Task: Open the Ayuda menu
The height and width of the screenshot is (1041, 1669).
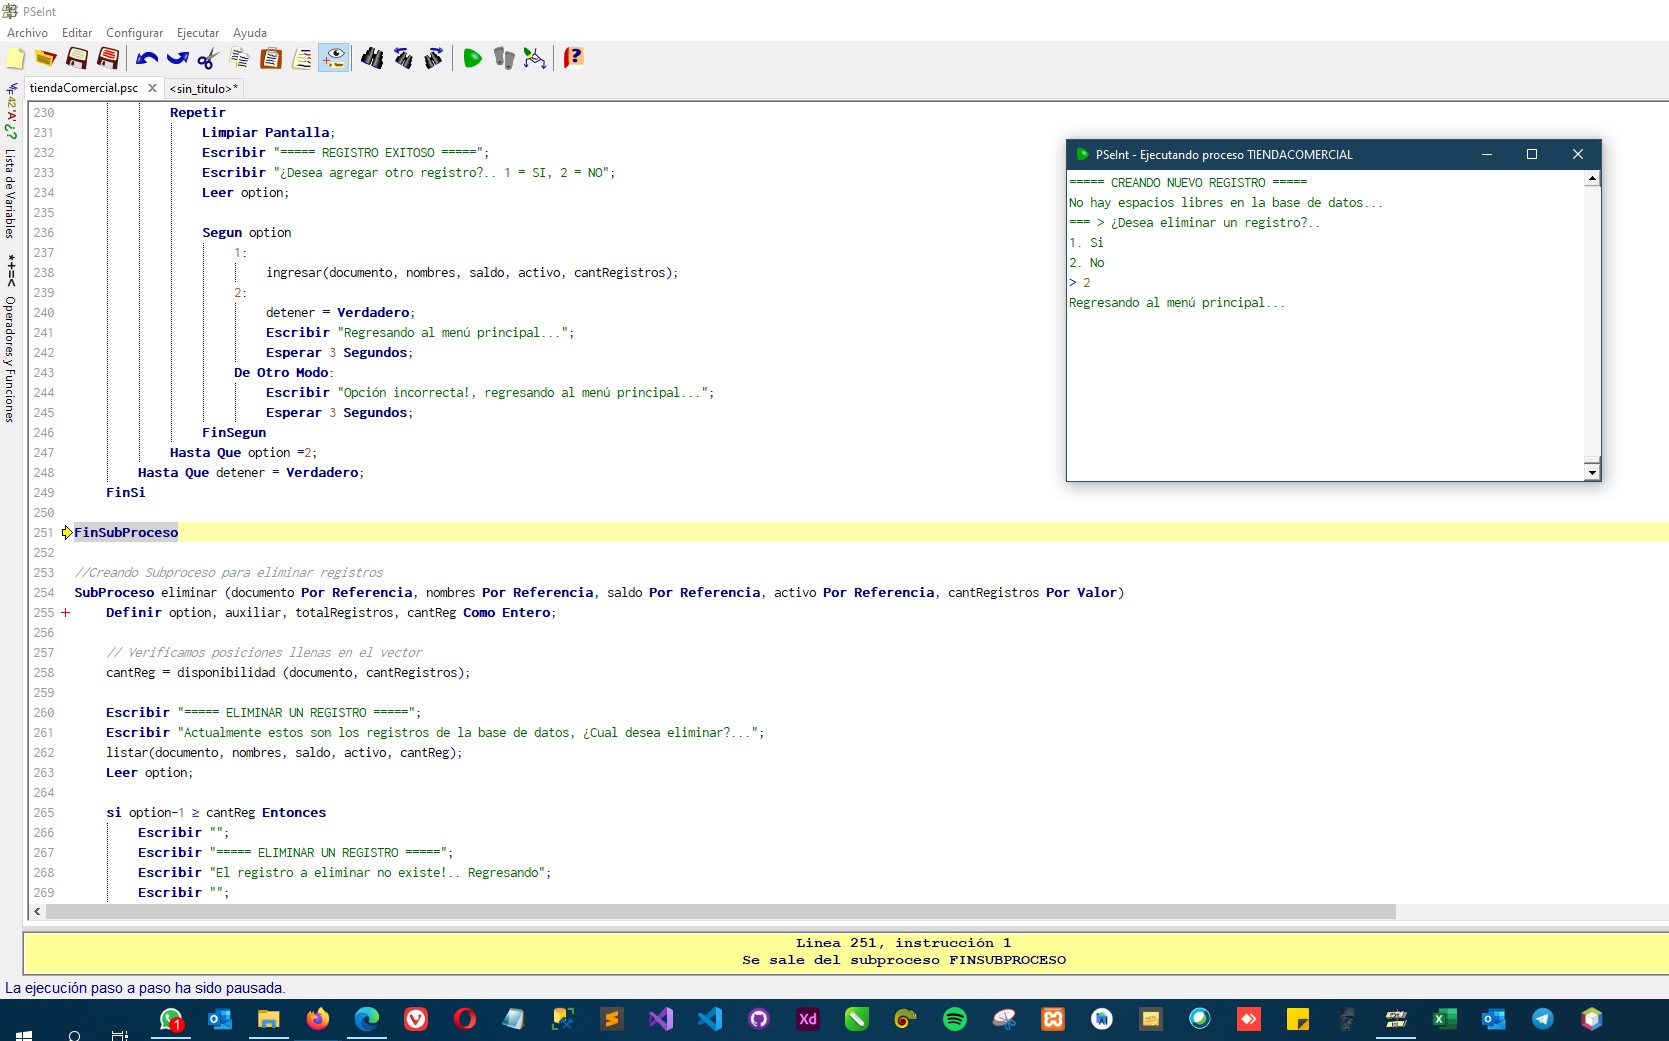Action: [x=250, y=32]
